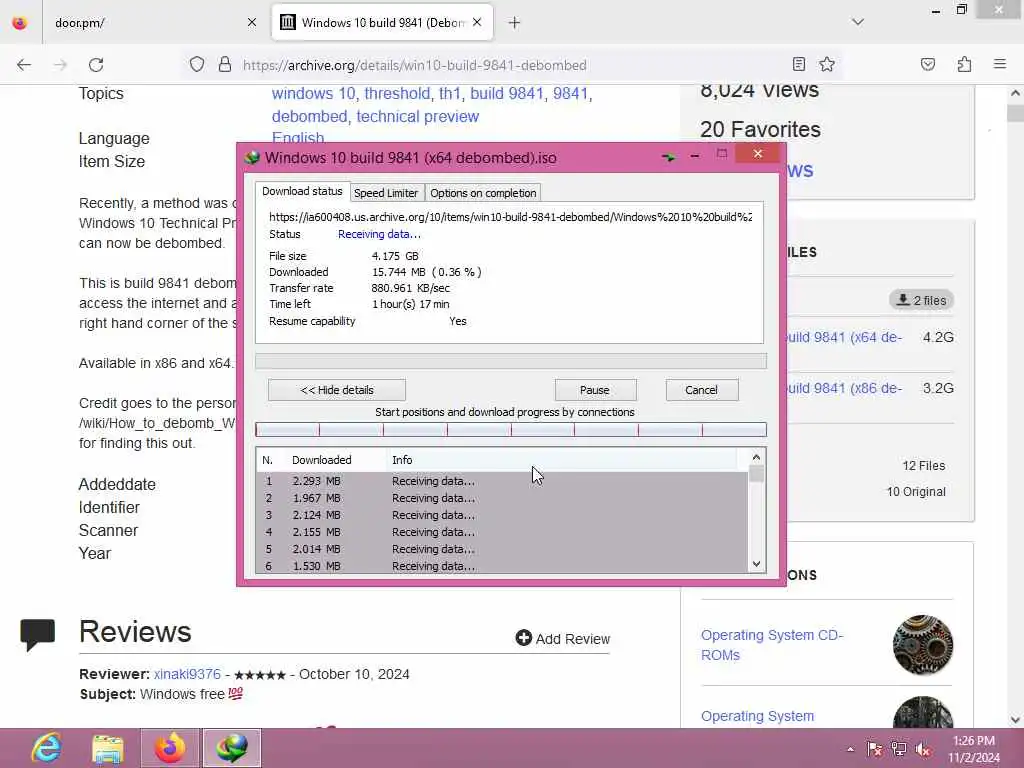Close the IDM download dialog
This screenshot has height=768, width=1024.
tap(758, 154)
